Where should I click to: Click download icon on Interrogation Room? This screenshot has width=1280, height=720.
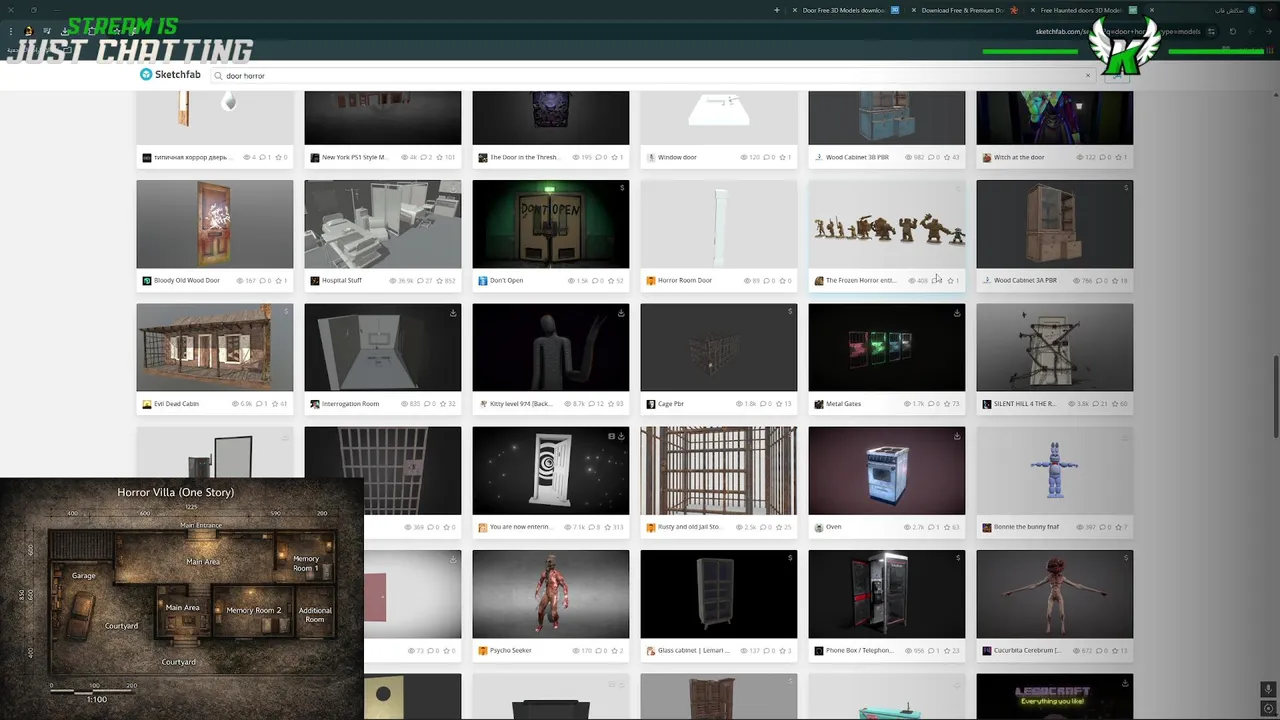coord(453,313)
